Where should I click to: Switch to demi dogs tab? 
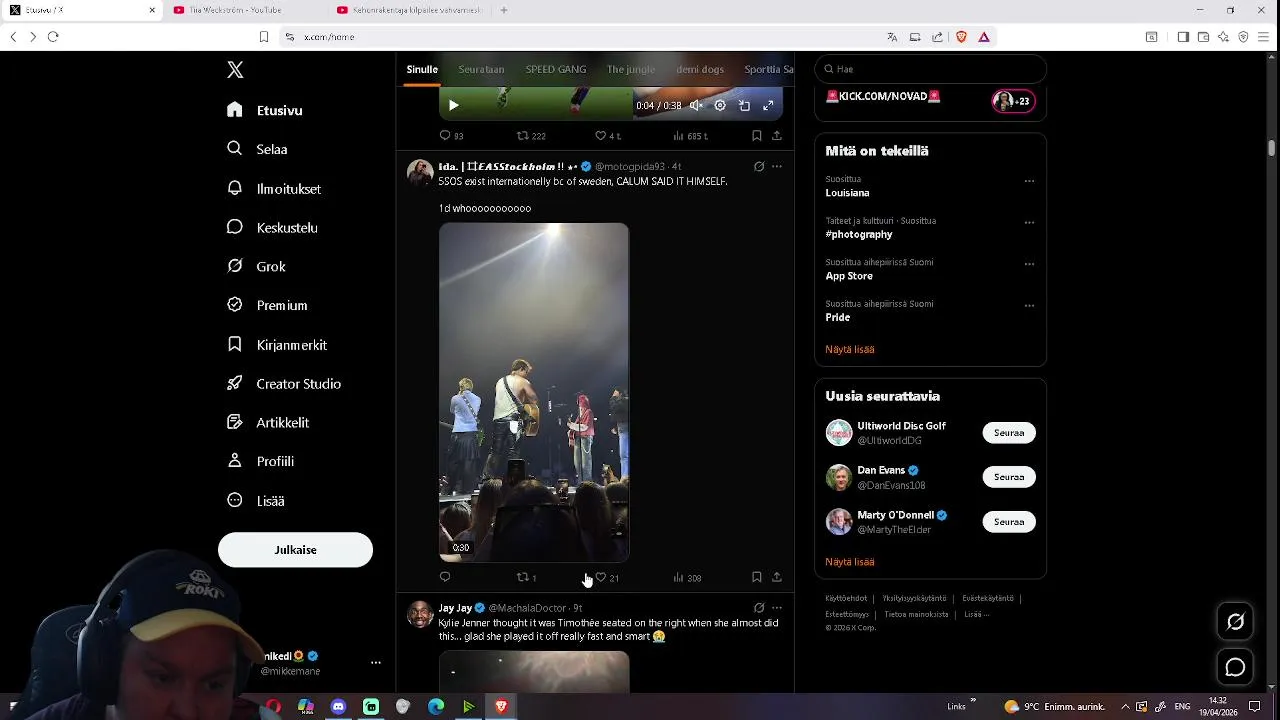700,69
